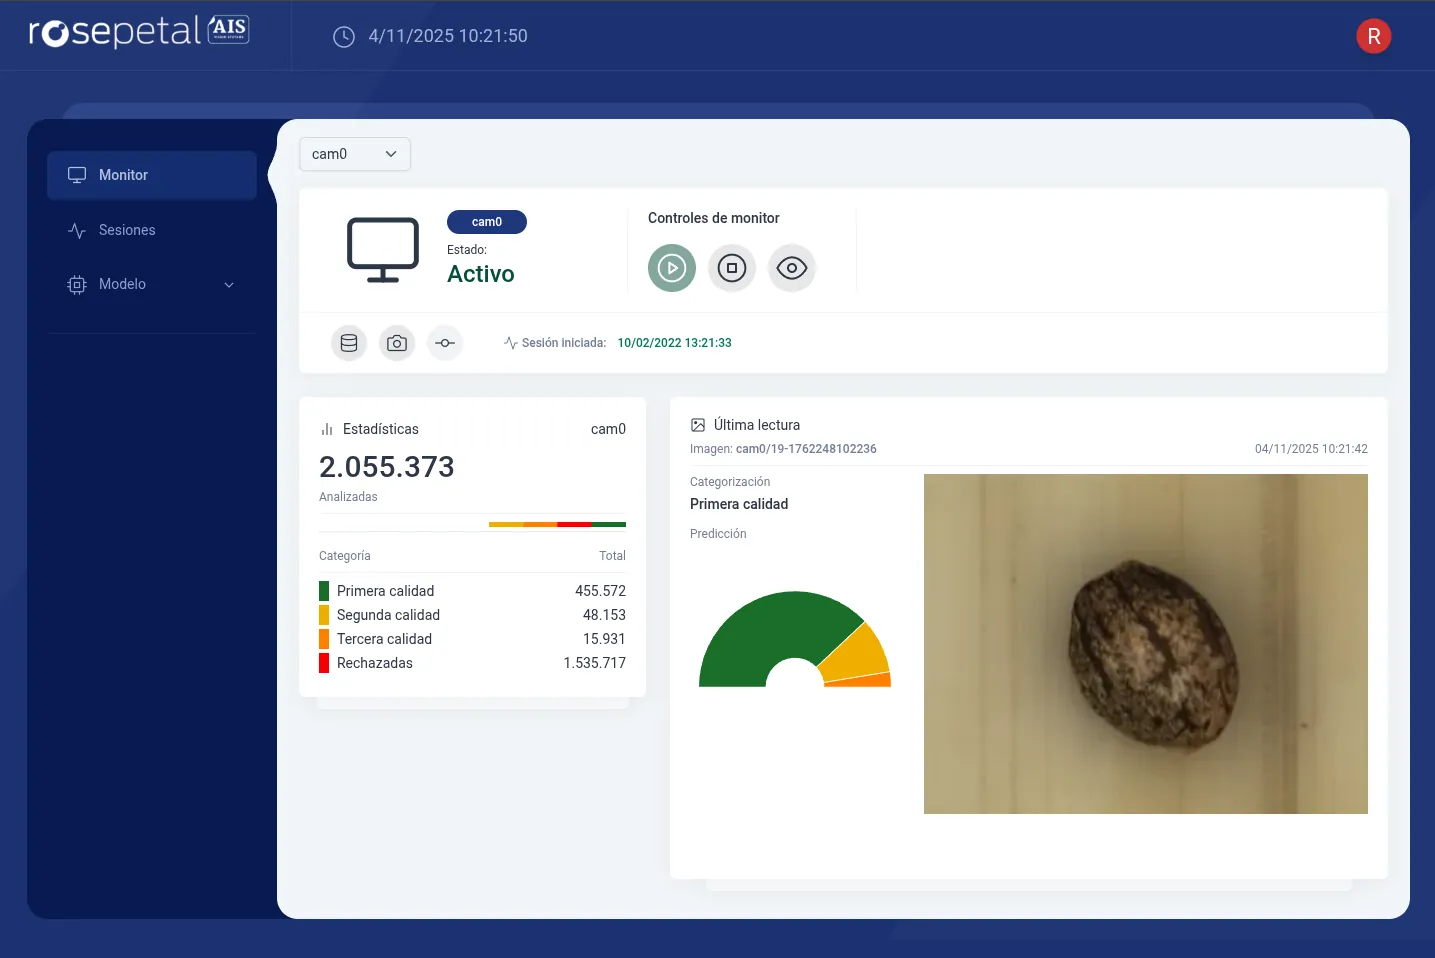Click the rosepetal AIS logo
Viewport: 1435px width, 958px height.
click(139, 32)
